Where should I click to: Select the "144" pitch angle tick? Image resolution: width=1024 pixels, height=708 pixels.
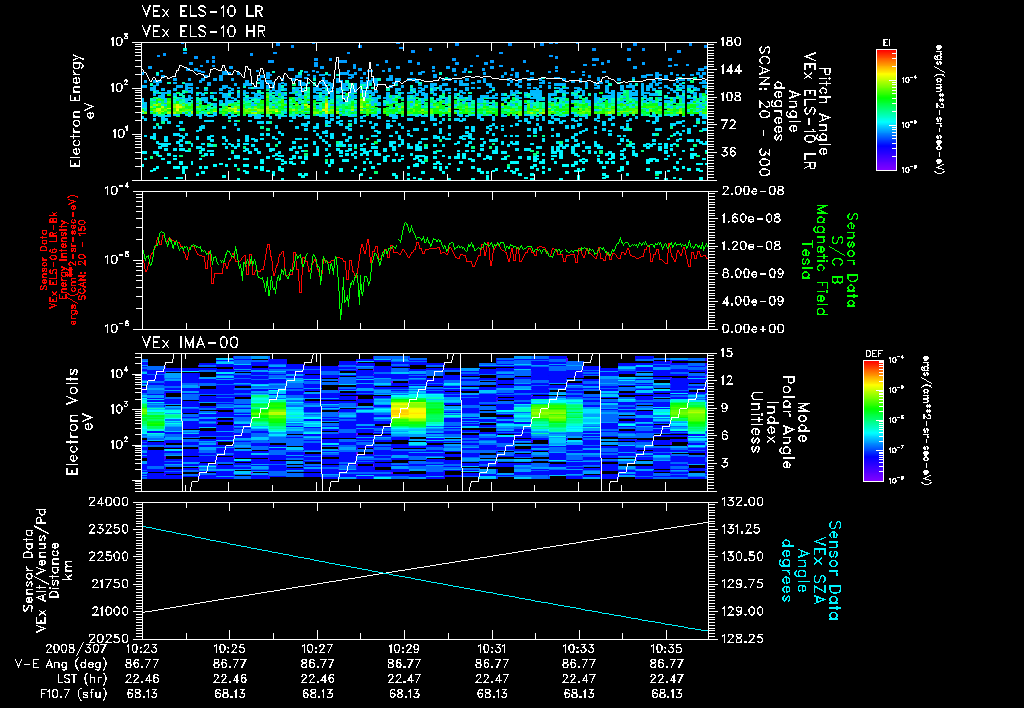730,69
